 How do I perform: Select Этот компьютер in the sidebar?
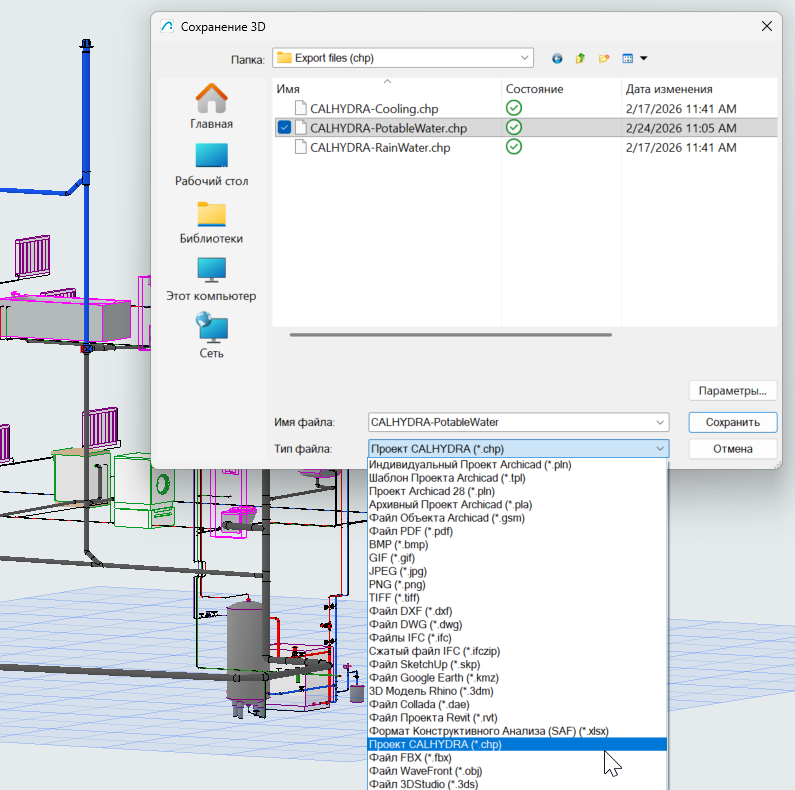(211, 279)
